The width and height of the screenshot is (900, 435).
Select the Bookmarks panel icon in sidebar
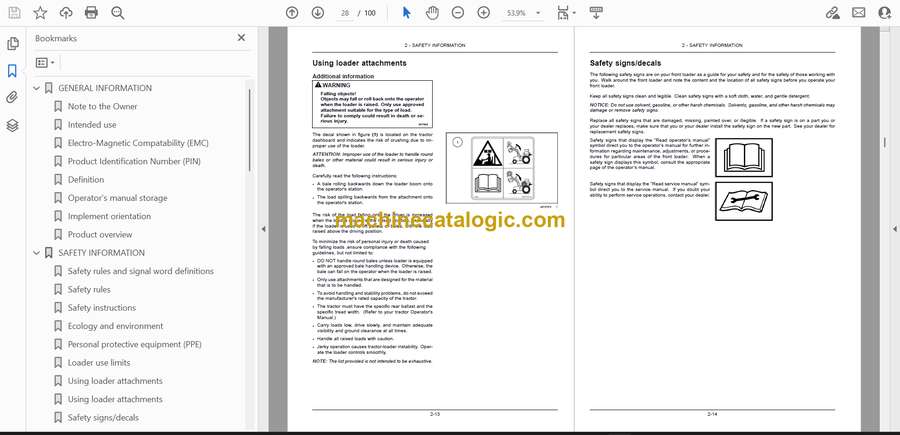point(12,71)
